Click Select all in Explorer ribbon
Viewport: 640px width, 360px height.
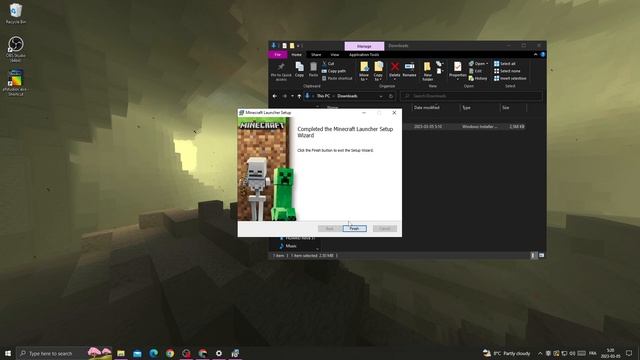point(505,64)
